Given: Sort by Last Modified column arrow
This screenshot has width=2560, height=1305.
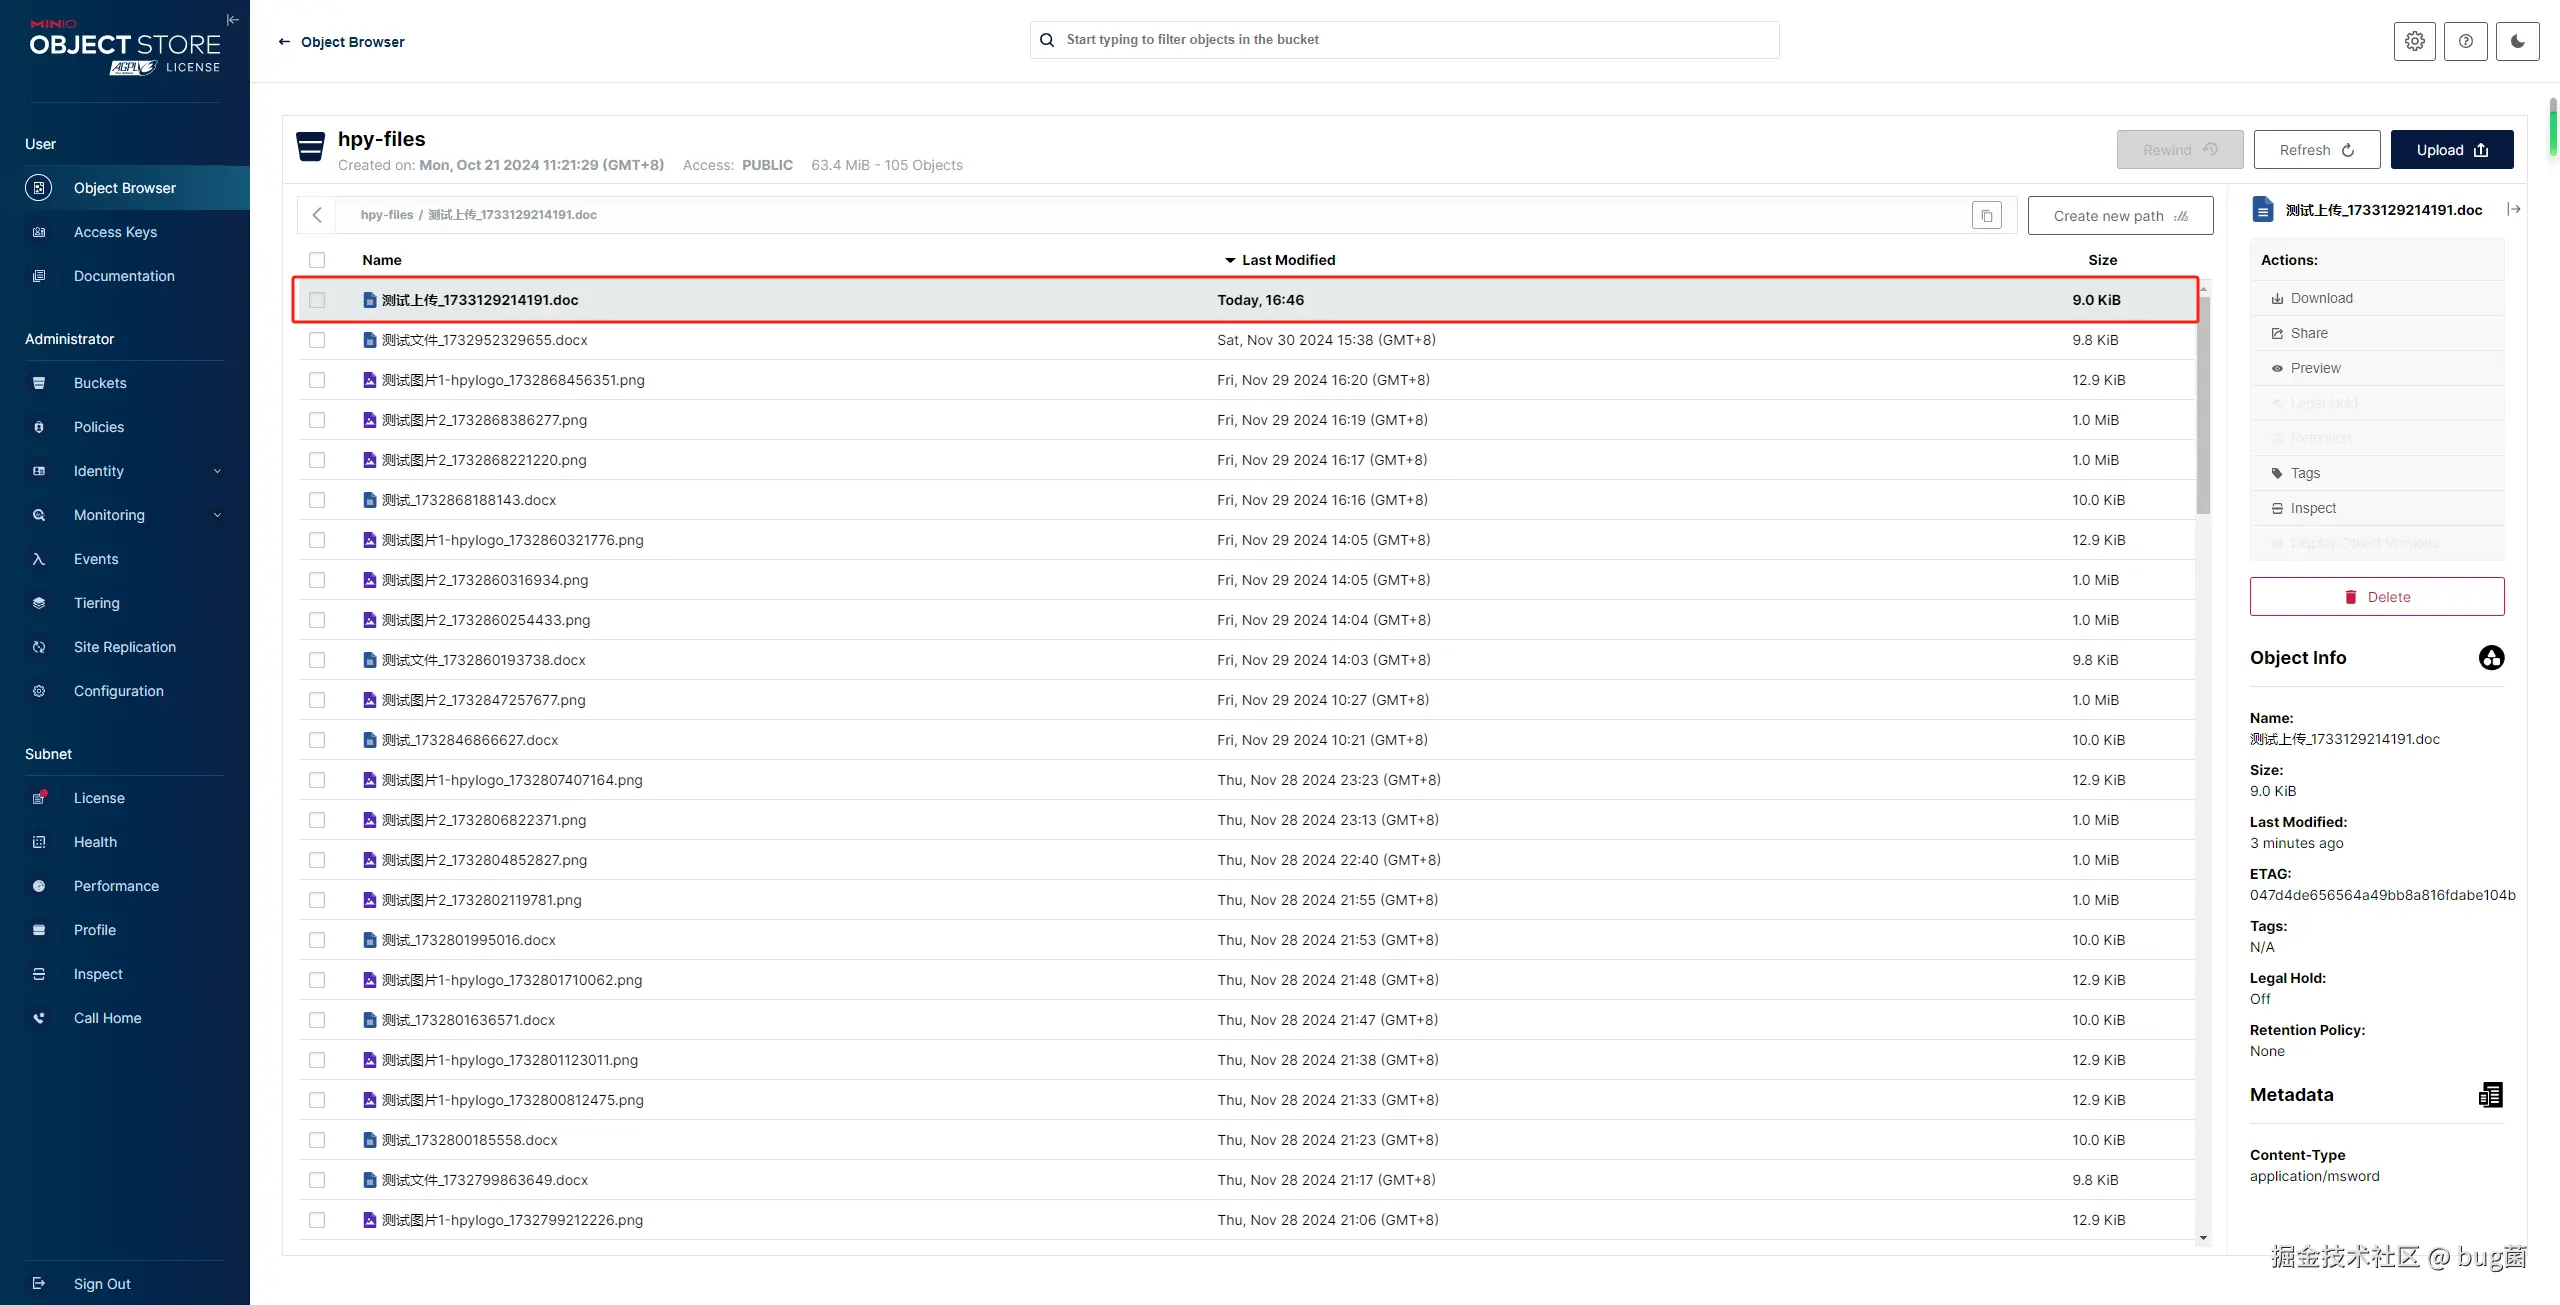Looking at the screenshot, I should [x=1229, y=260].
